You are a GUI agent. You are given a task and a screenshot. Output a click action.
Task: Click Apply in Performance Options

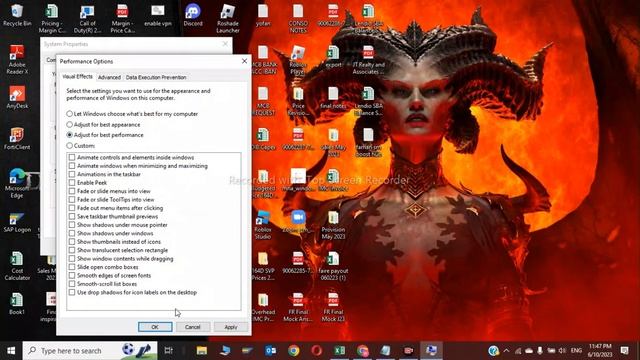pyautogui.click(x=231, y=327)
